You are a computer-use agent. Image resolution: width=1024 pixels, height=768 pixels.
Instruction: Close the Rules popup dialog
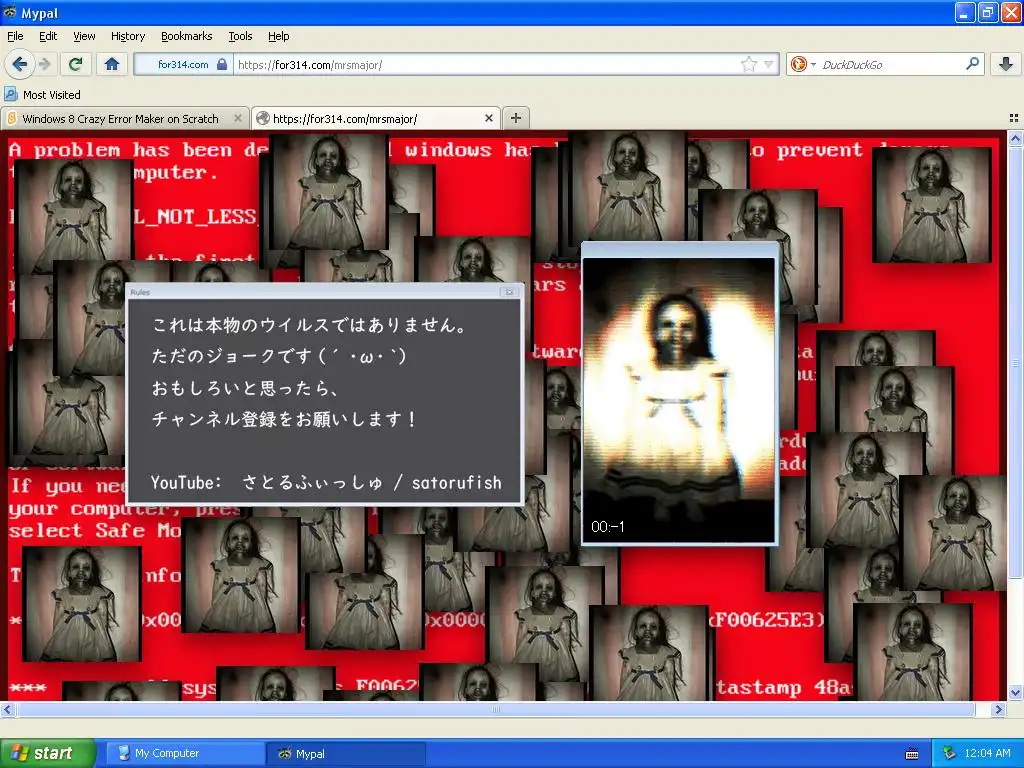tap(509, 292)
